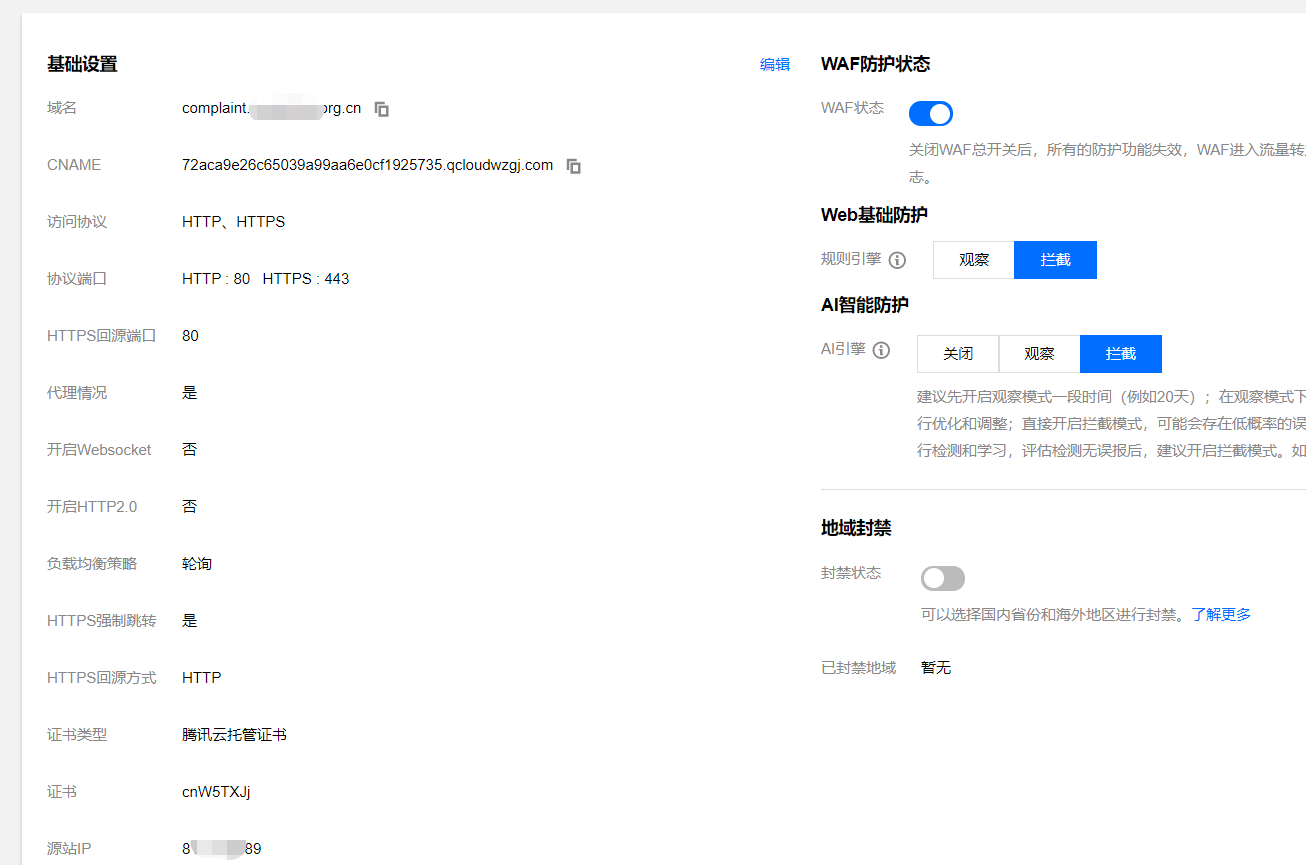This screenshot has height=865, width=1306.
Task: Click the 已封禁地域 value 暂无
Action: [x=936, y=668]
